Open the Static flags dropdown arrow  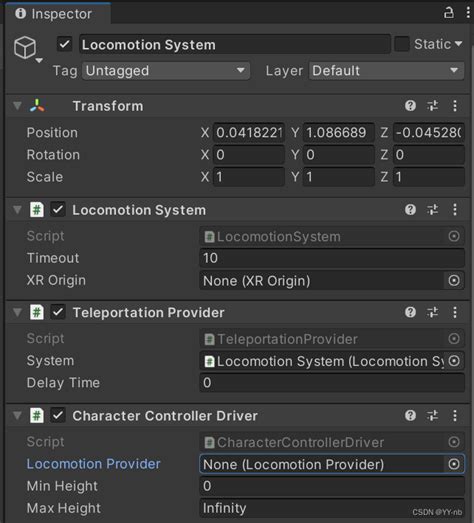click(x=459, y=44)
